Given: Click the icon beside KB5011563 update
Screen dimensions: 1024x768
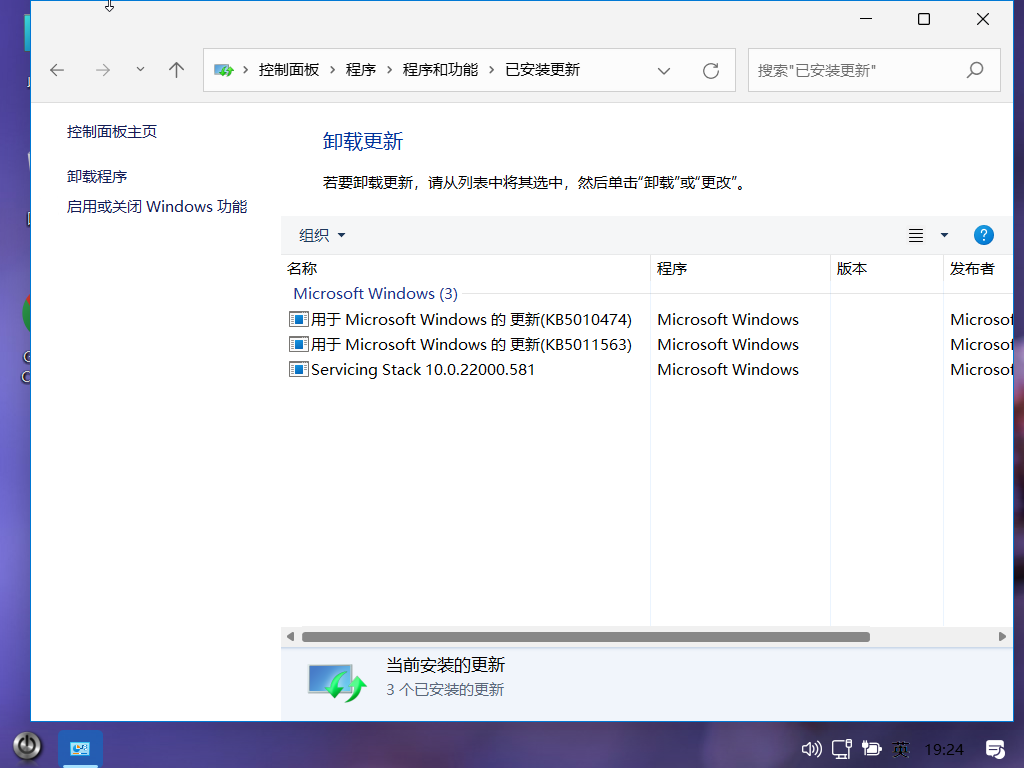Looking at the screenshot, I should pos(298,344).
